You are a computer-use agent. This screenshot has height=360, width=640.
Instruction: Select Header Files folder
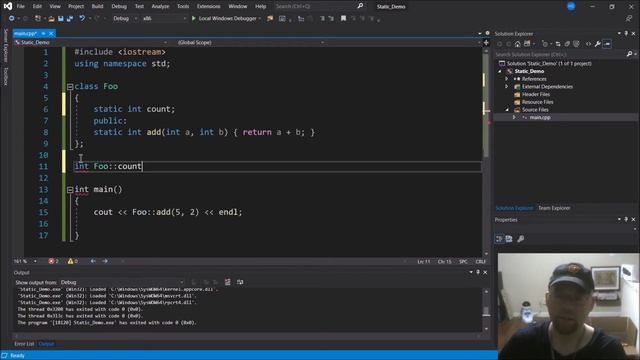536,94
